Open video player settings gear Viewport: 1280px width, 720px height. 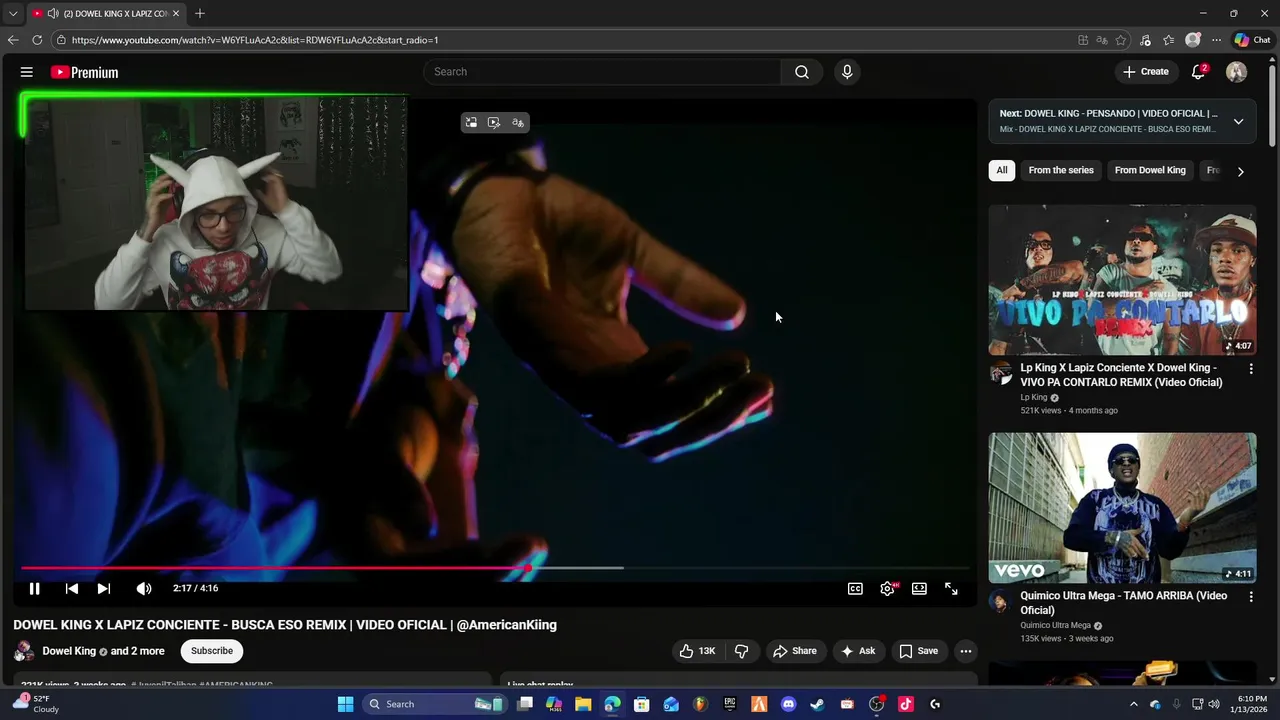887,589
